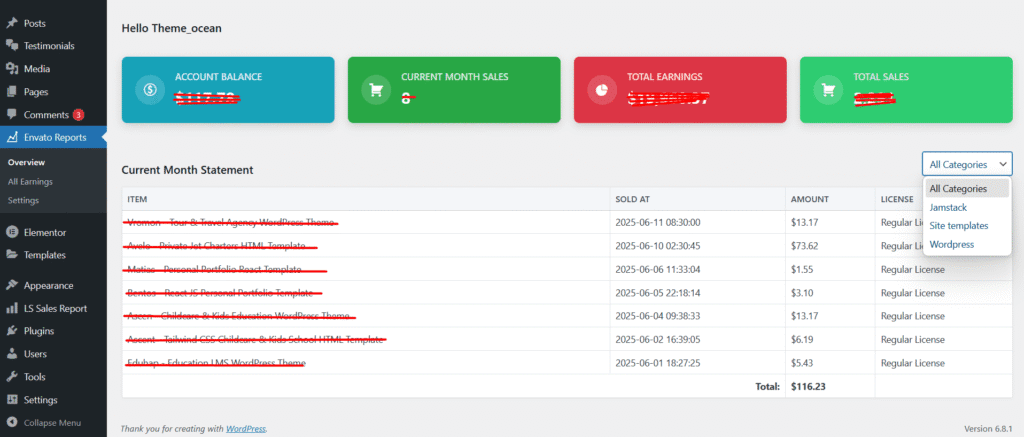Click the Appearance paintbrush icon
The width and height of the screenshot is (1024, 437).
[x=12, y=283]
